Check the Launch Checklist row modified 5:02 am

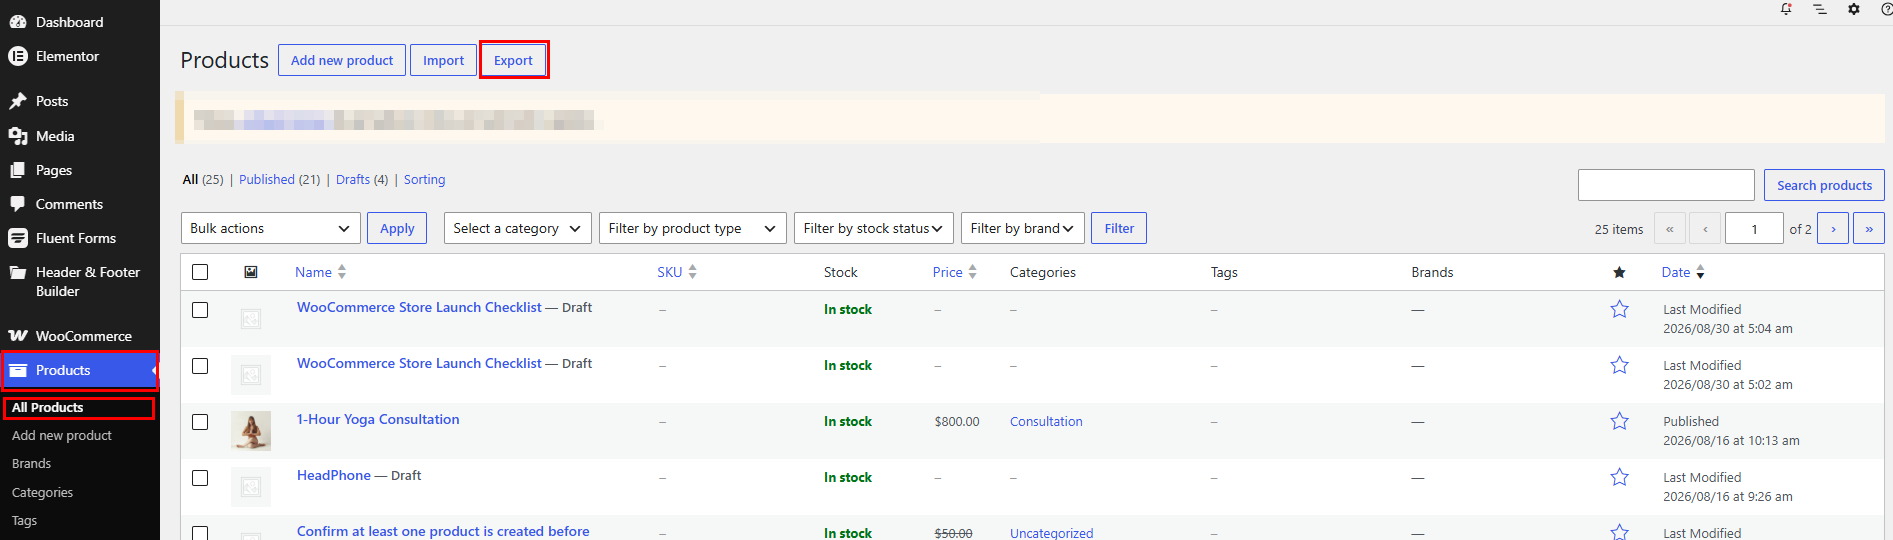(x=200, y=366)
